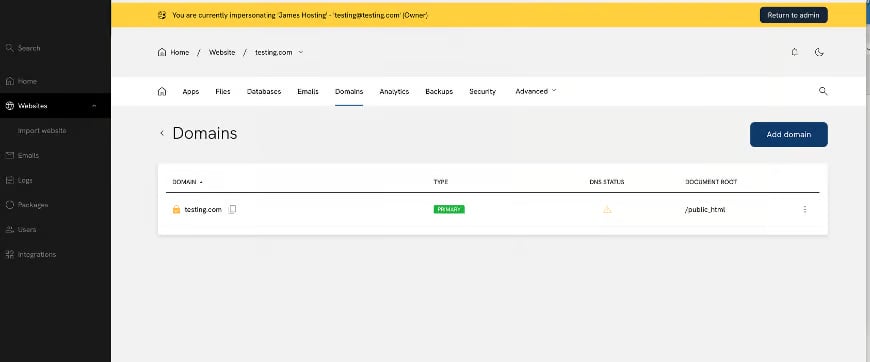Click the Packages circle icon
This screenshot has height=362, width=870.
(x=9, y=205)
